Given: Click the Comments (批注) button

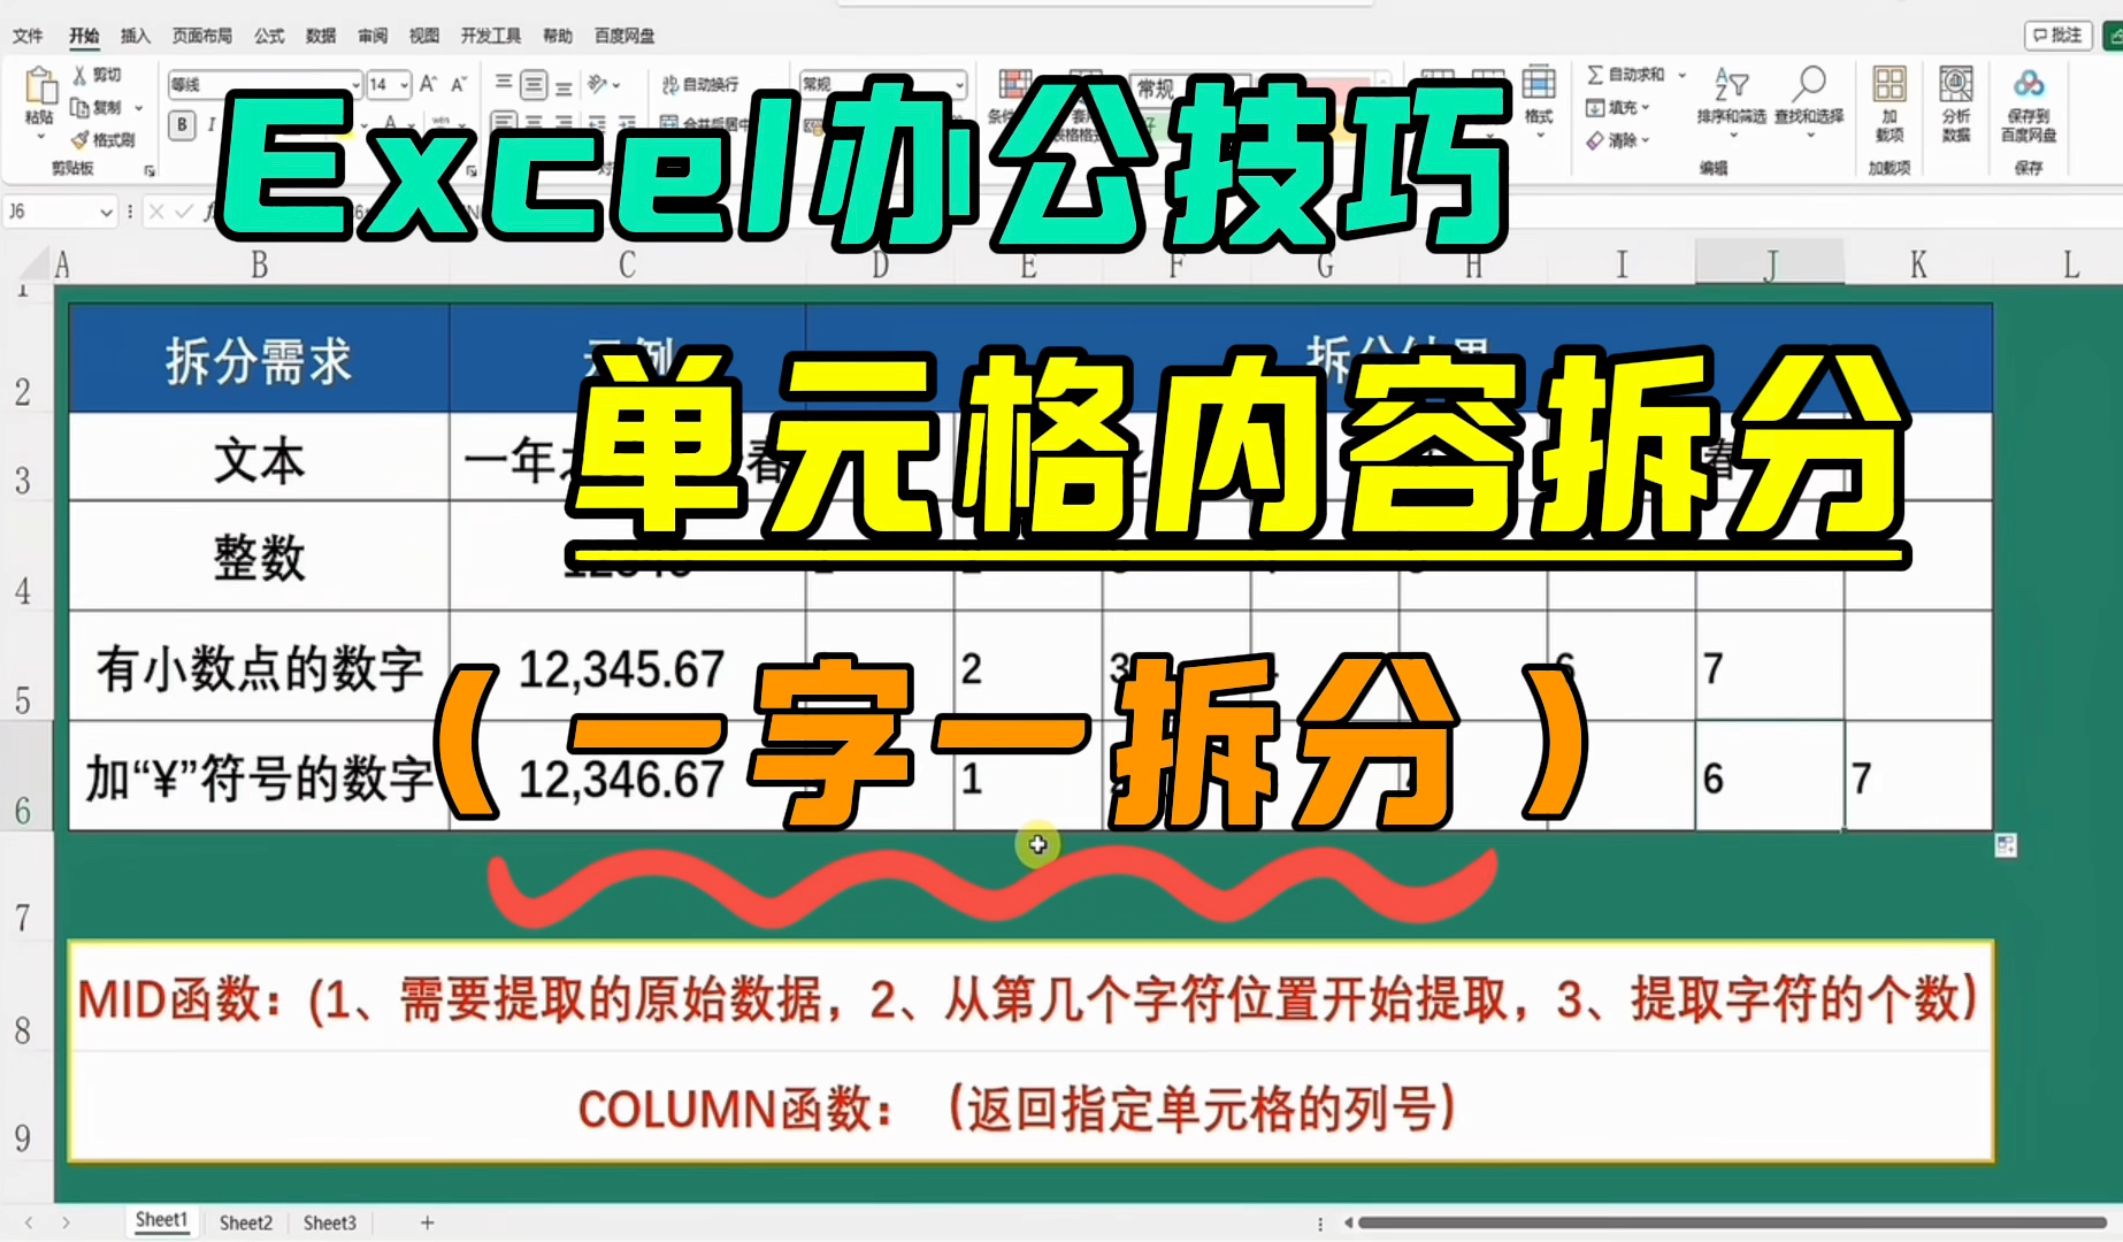Looking at the screenshot, I should (2059, 35).
